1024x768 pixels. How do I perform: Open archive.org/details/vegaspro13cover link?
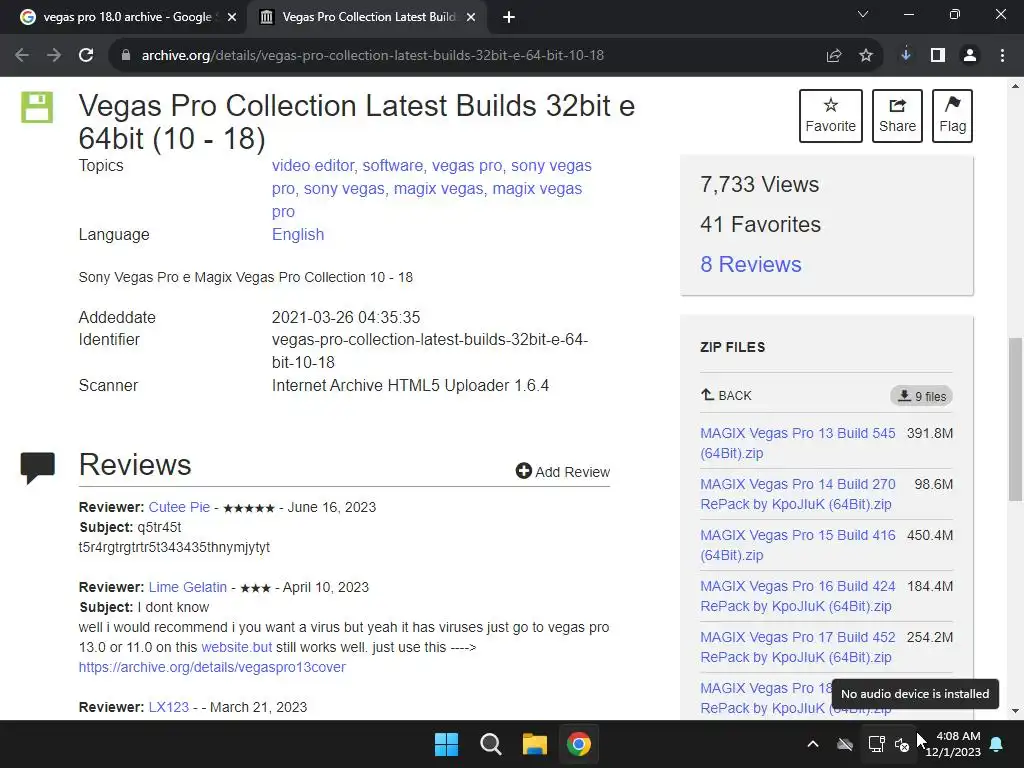click(212, 667)
